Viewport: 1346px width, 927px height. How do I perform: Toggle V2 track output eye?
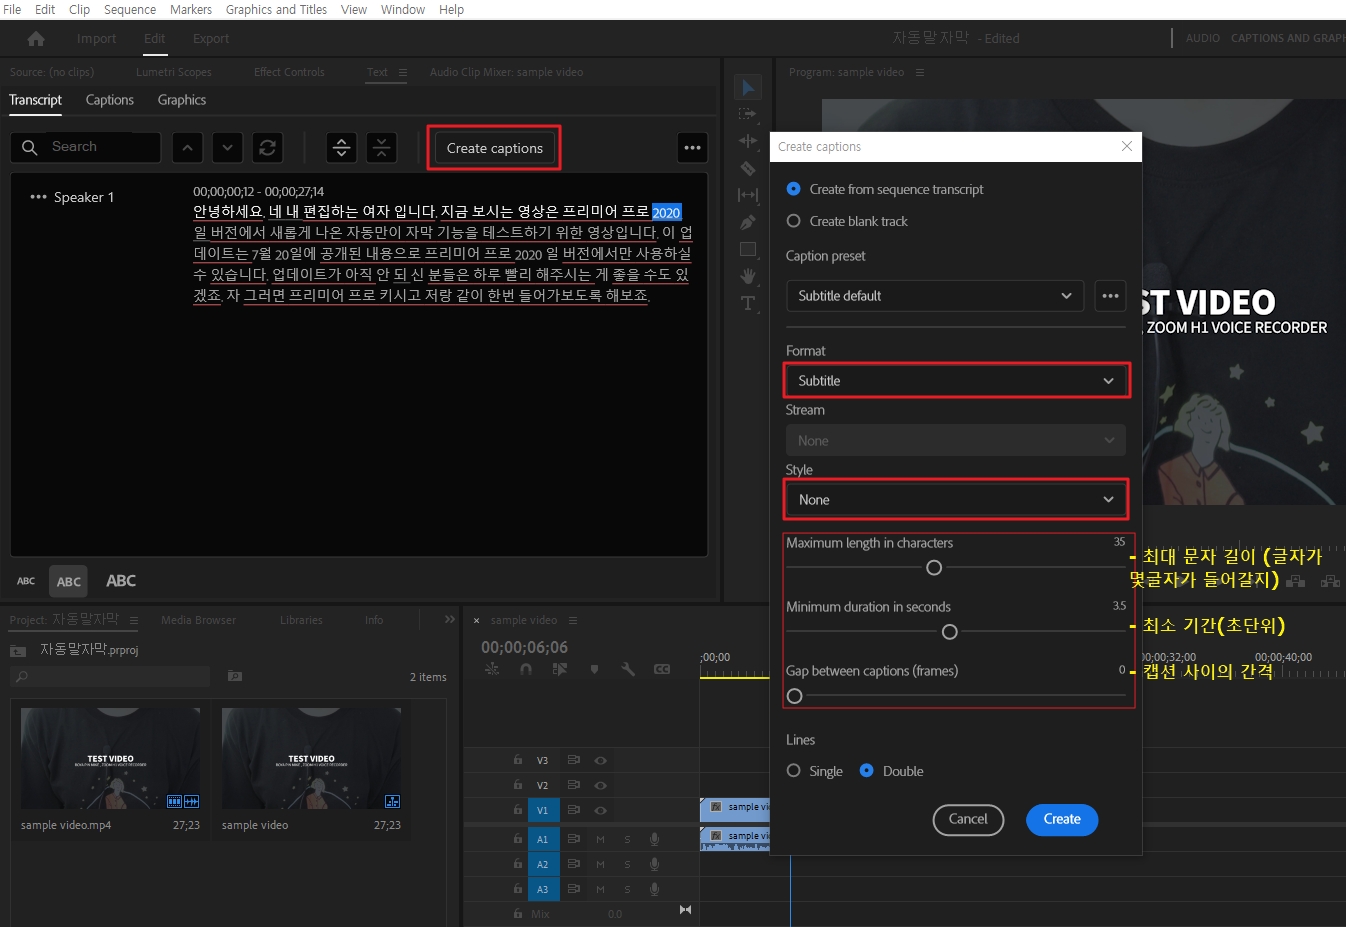[x=600, y=785]
